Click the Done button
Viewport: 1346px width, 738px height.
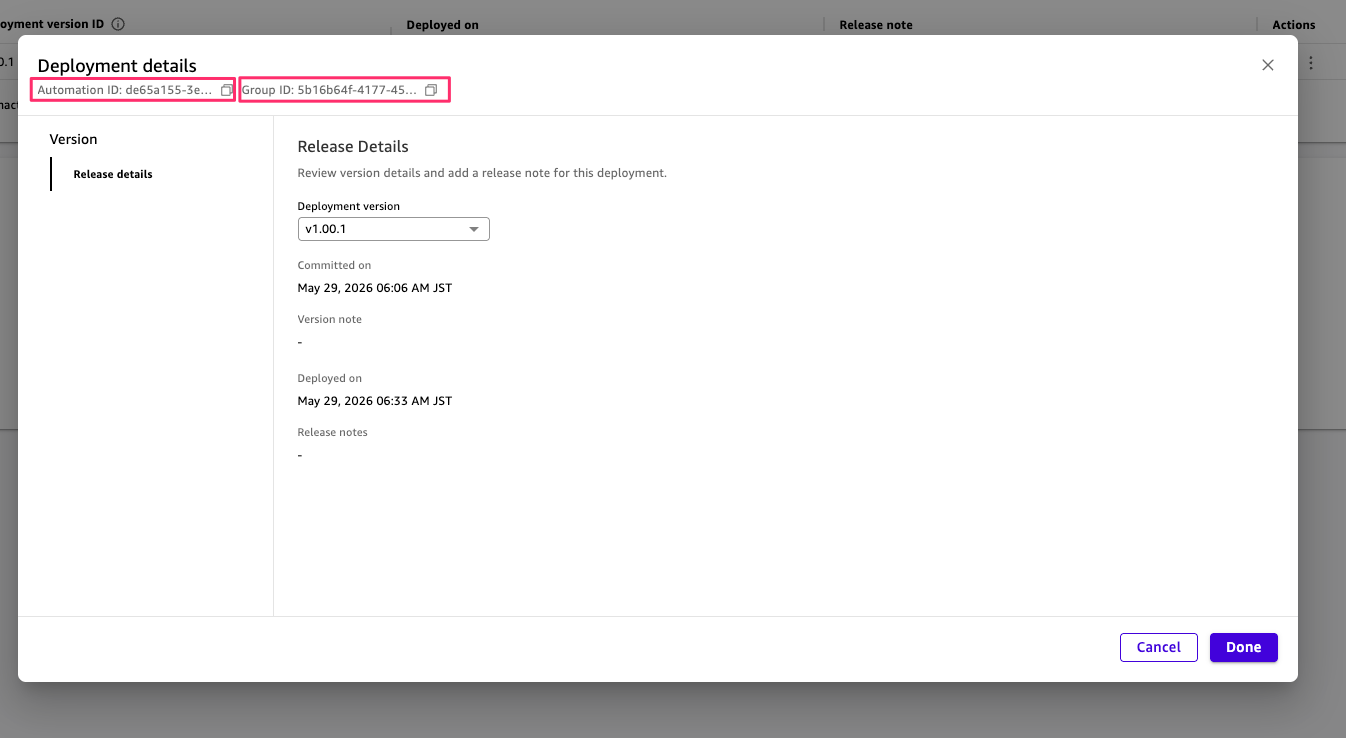coord(1244,647)
